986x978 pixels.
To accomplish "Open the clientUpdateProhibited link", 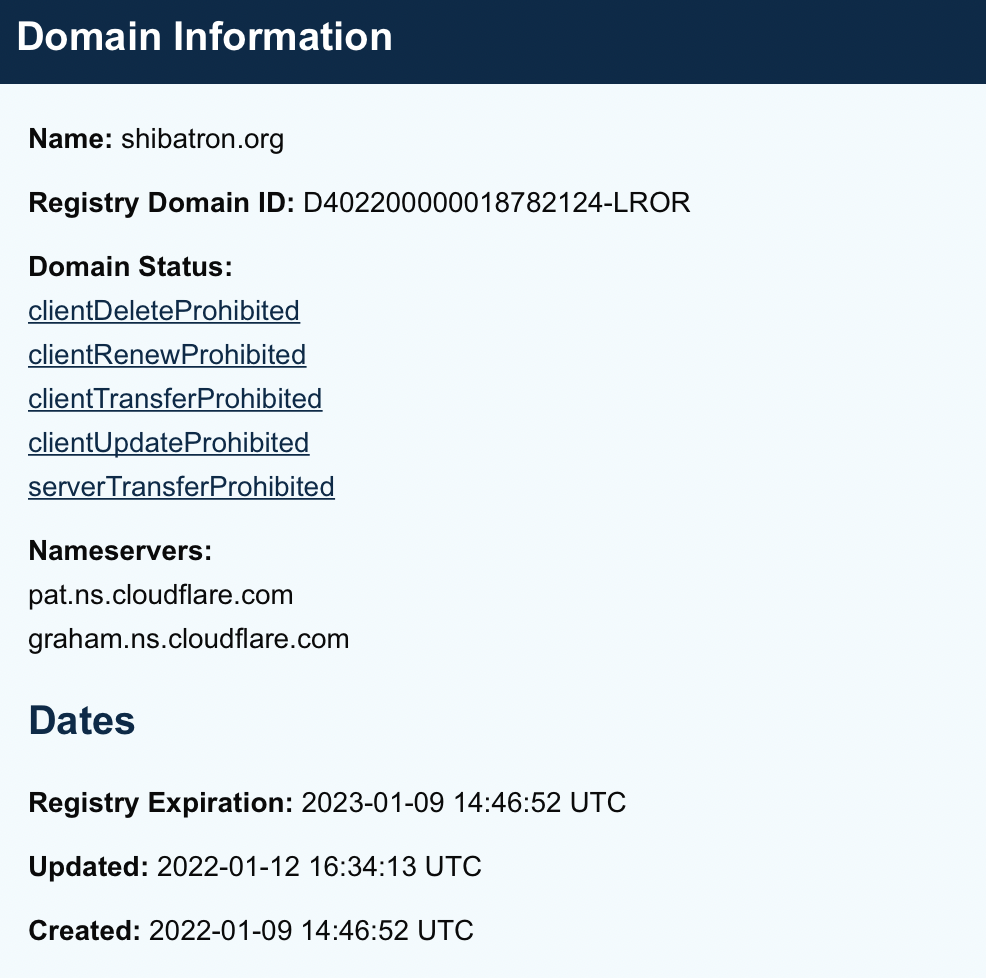I will click(169, 443).
